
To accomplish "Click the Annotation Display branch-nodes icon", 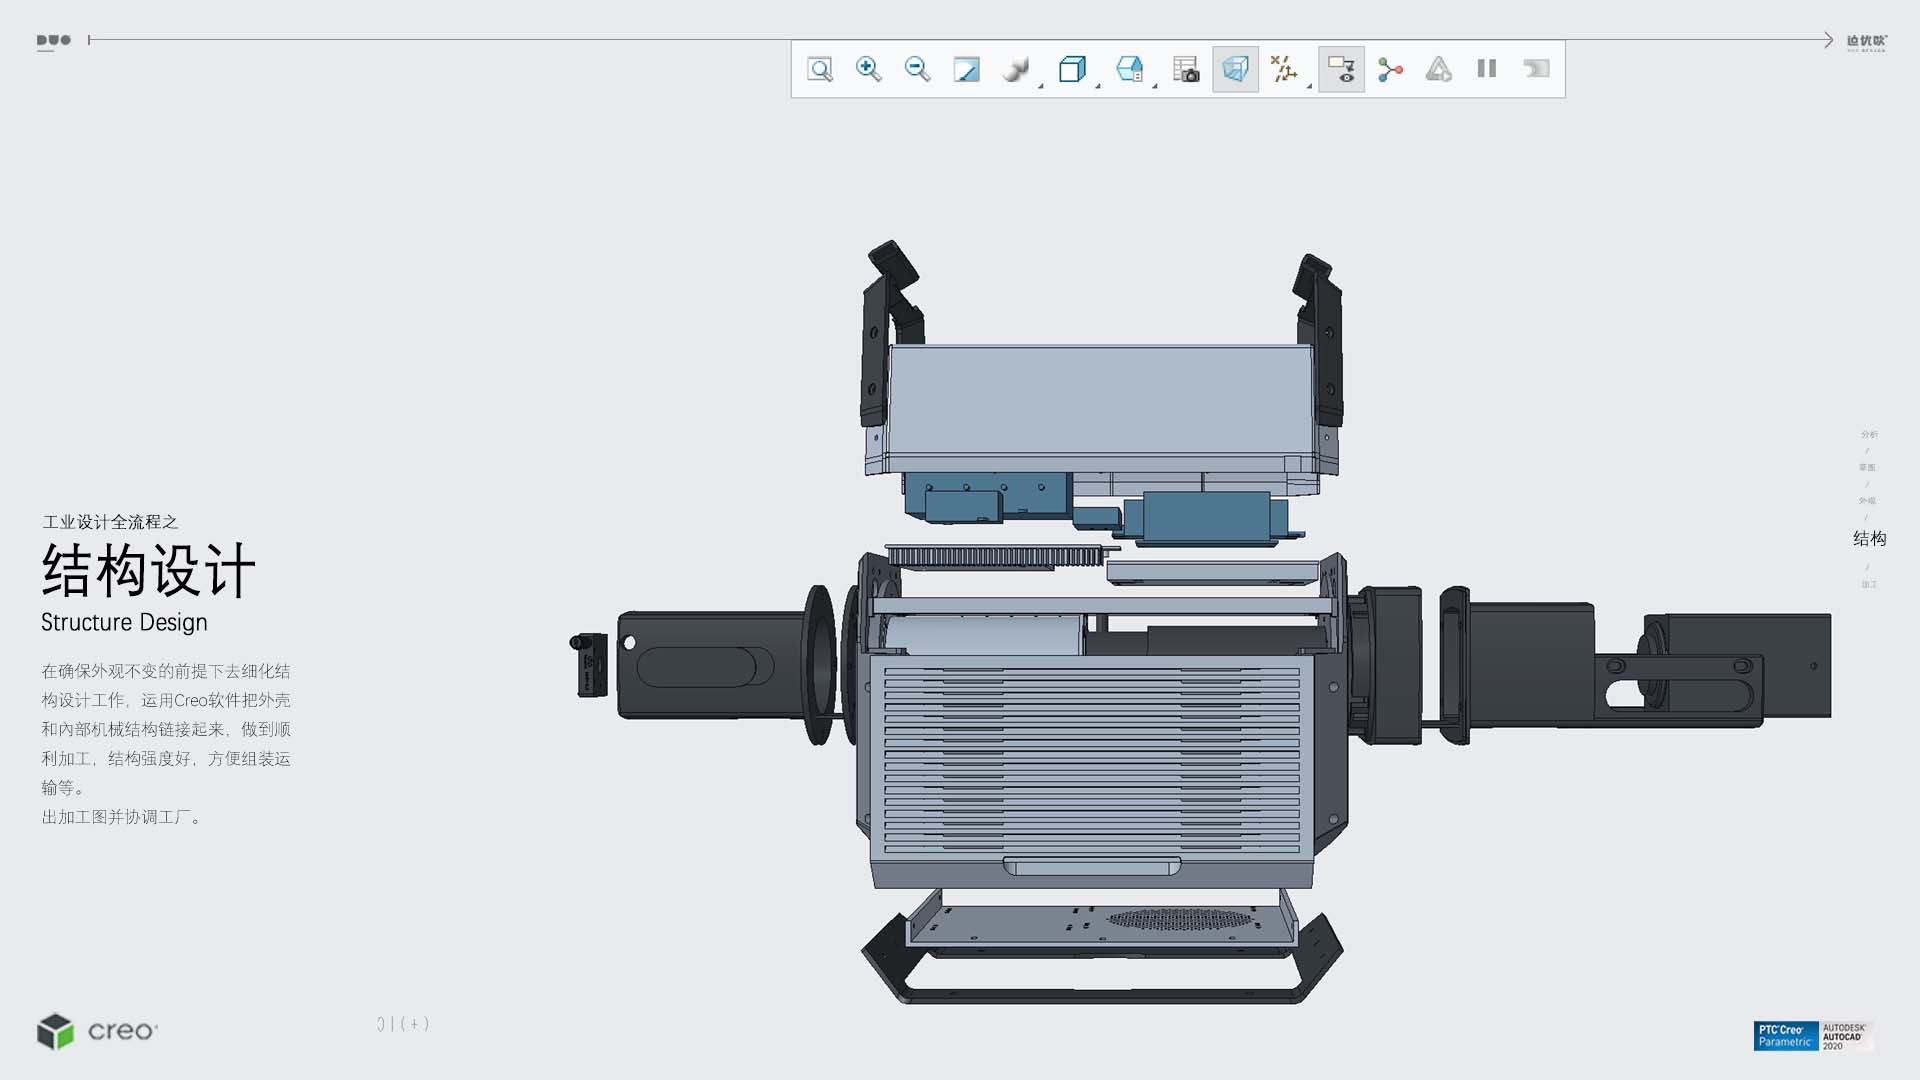I will click(x=1390, y=69).
